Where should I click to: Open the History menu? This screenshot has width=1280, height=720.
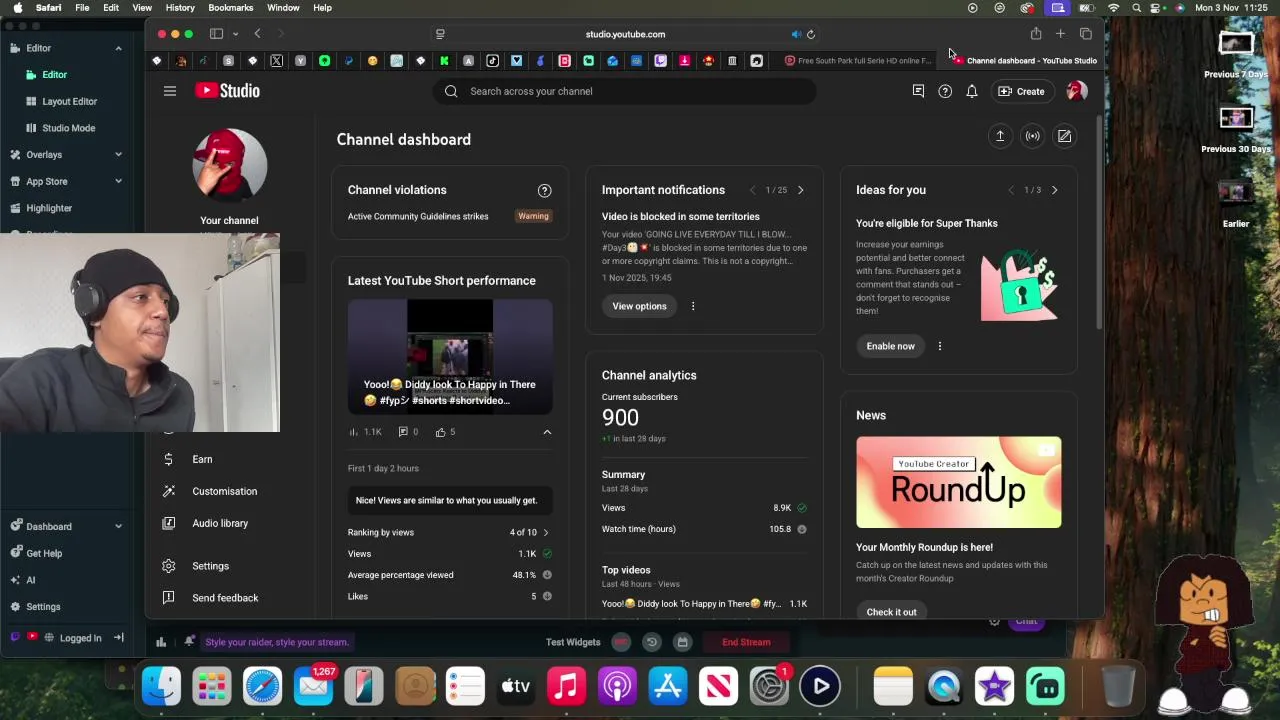[180, 8]
